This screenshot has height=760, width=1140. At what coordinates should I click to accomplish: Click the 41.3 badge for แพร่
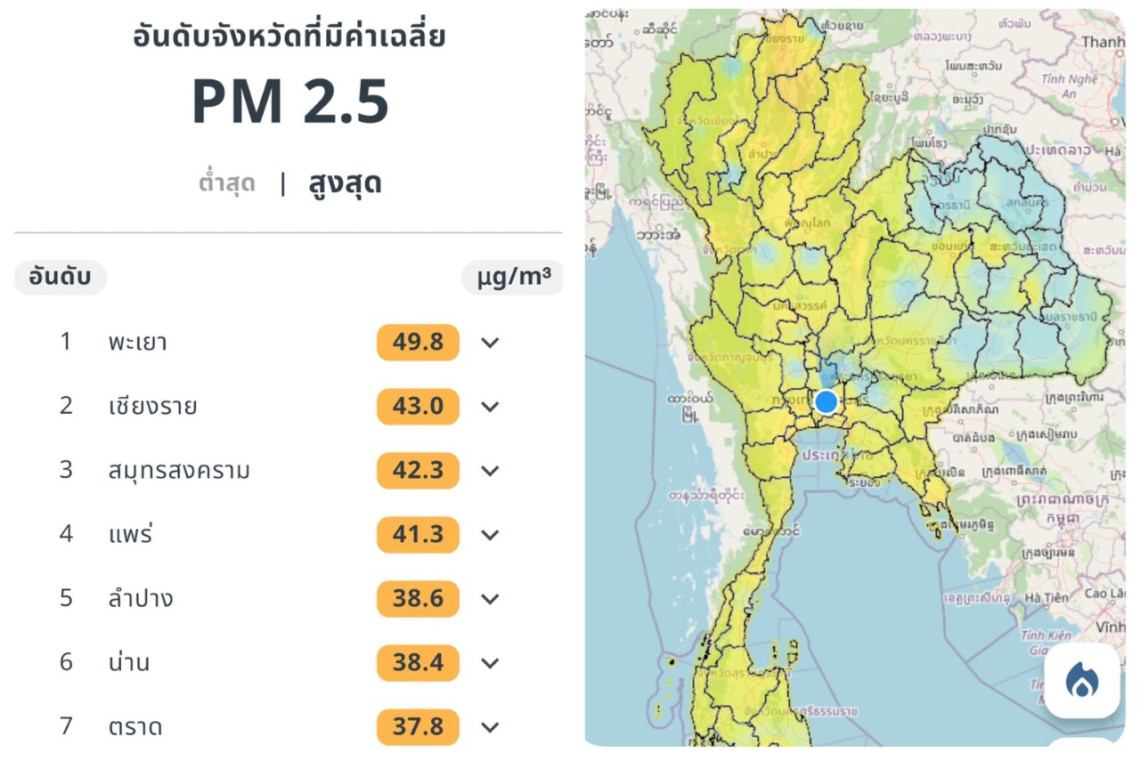click(418, 535)
